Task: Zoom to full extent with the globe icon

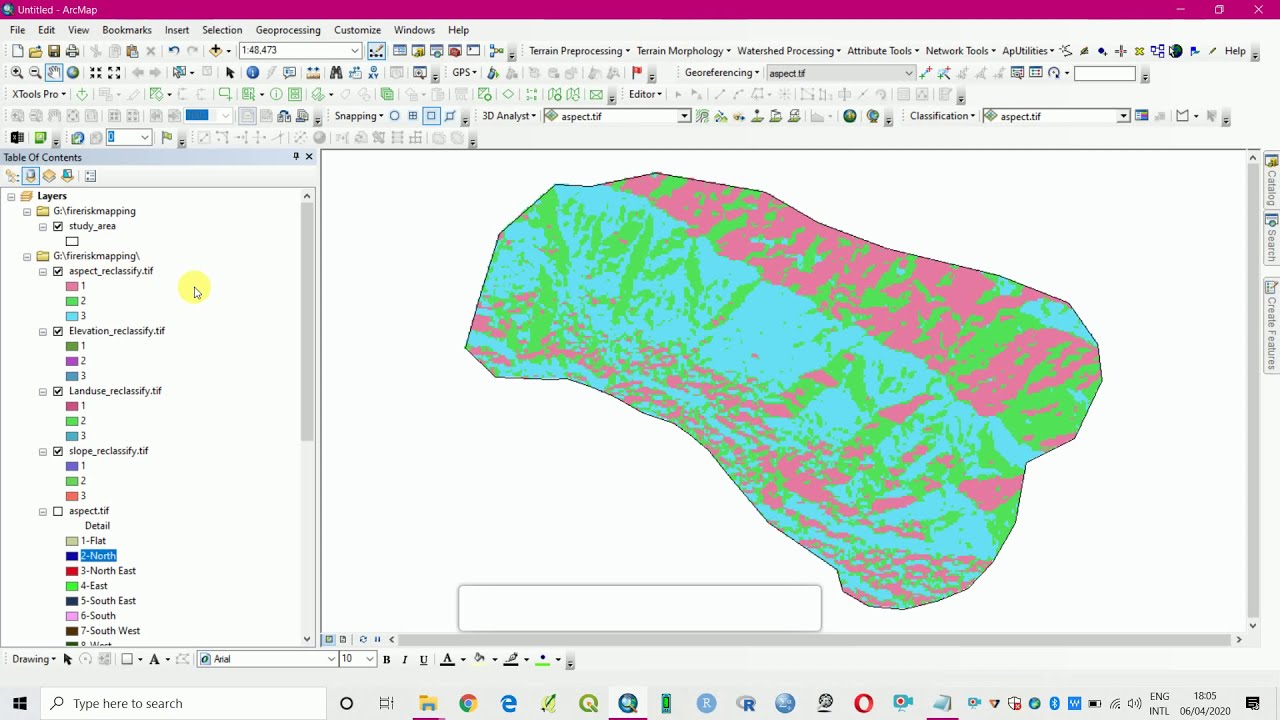Action: coord(73,73)
